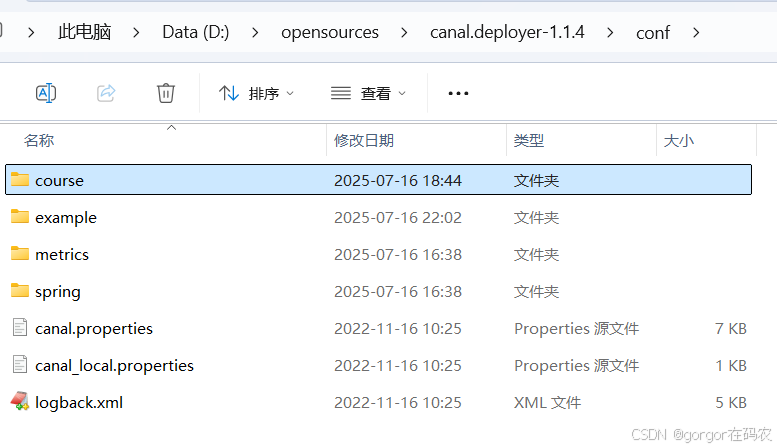Click date 2025-07-16 22:02 in example row
The width and height of the screenshot is (777, 448).
[x=397, y=218]
